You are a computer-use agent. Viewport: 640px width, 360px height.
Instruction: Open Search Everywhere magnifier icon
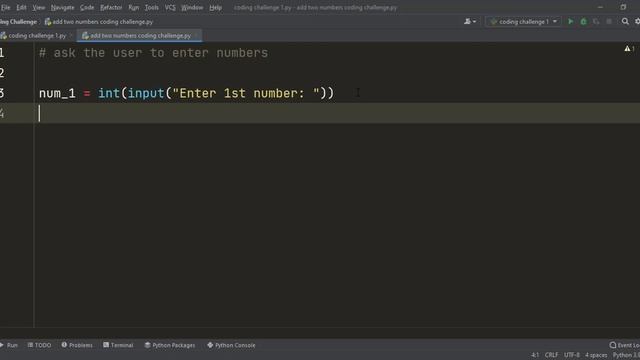pyautogui.click(x=625, y=22)
